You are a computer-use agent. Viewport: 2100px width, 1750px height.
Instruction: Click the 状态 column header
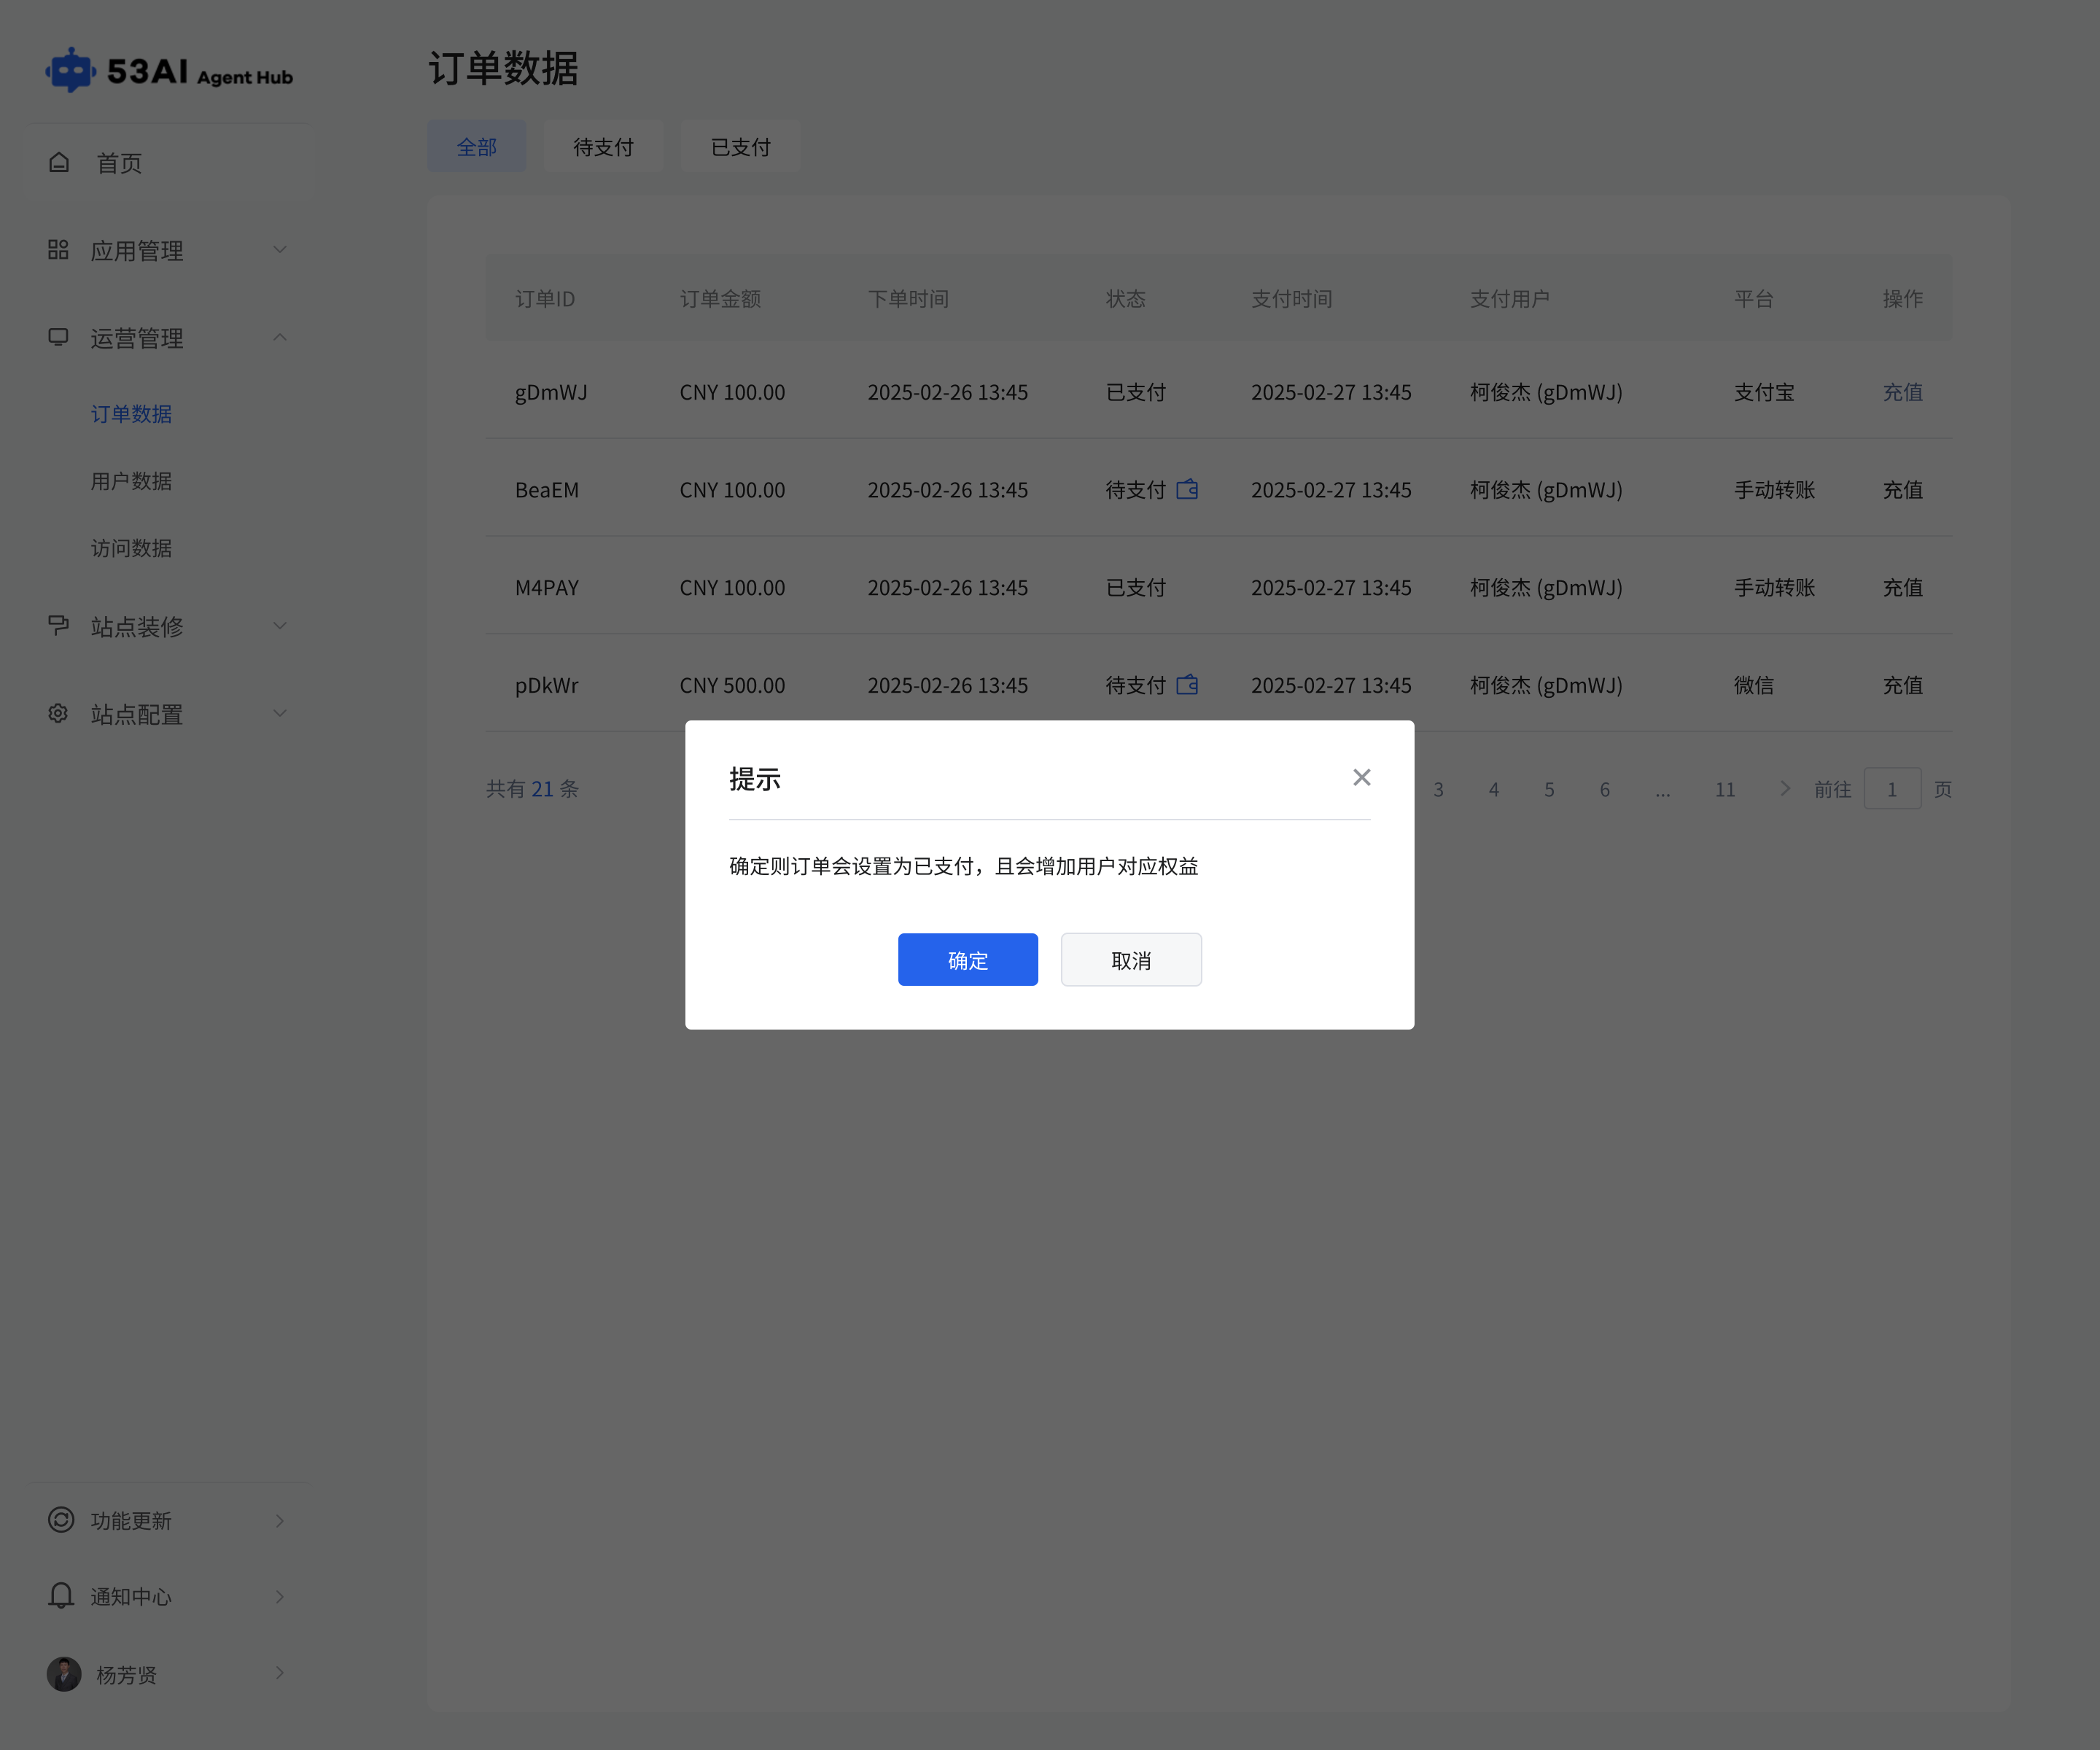[x=1126, y=299]
